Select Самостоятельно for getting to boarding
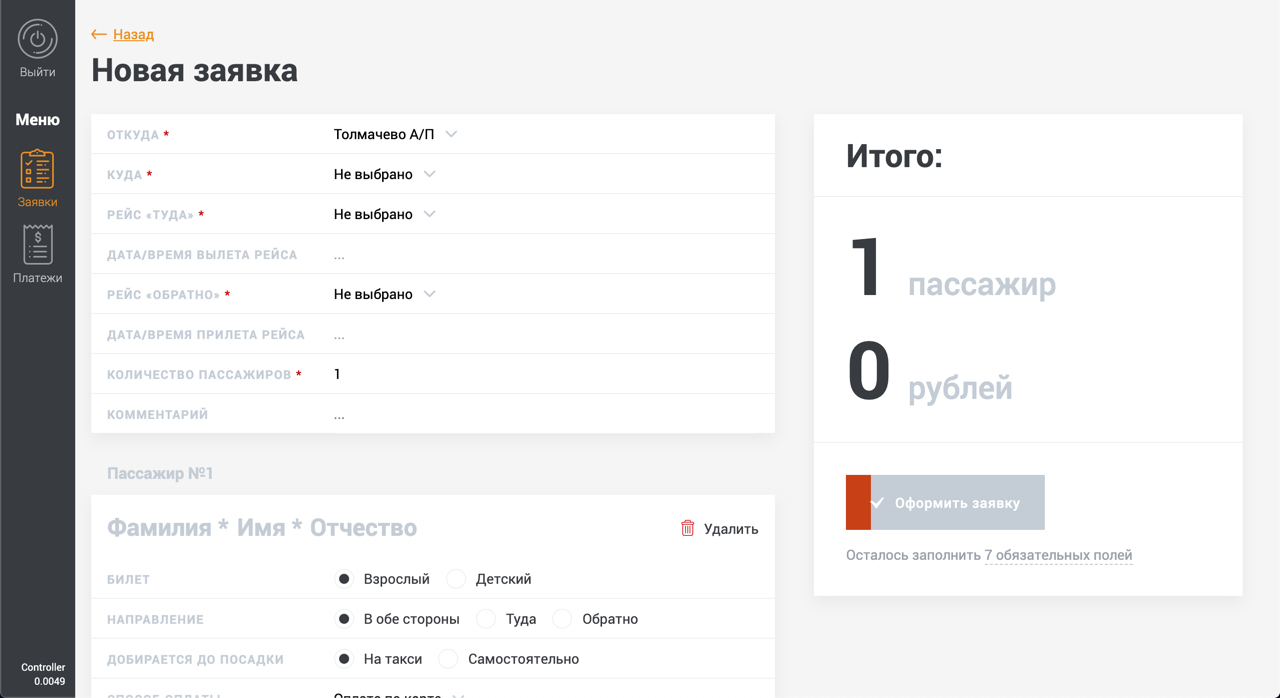The height and width of the screenshot is (698, 1280). tap(449, 659)
